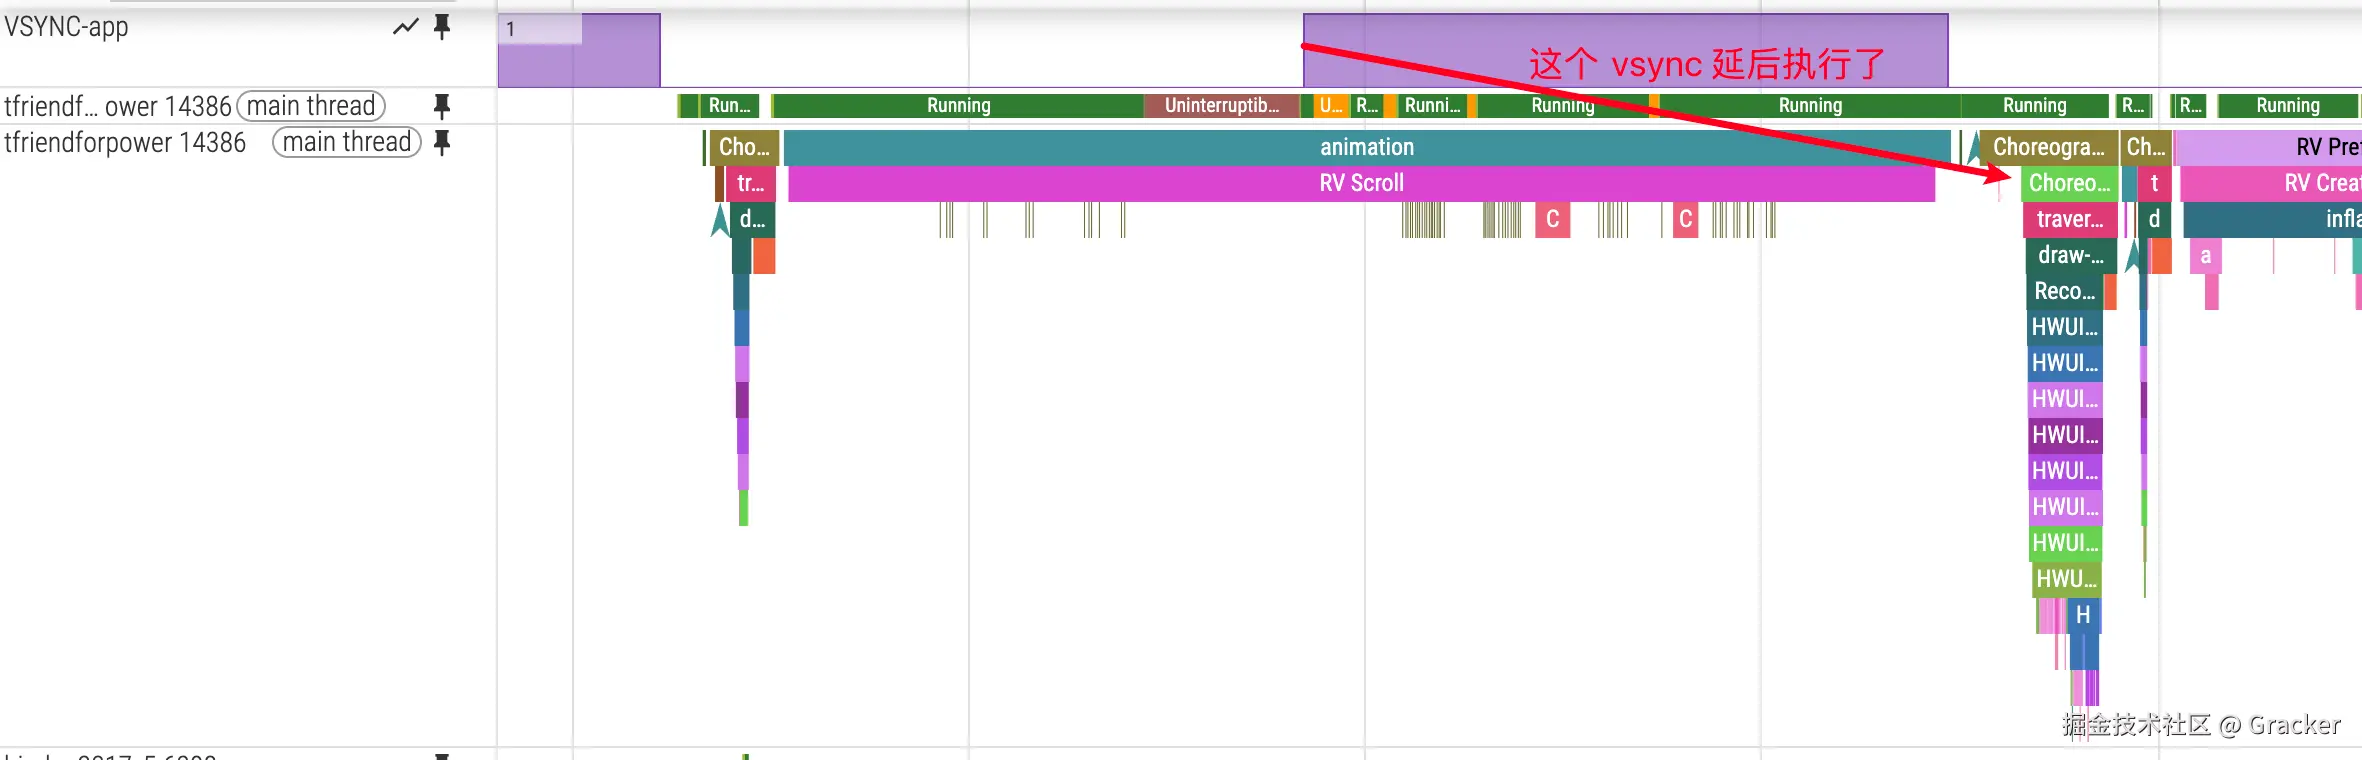Screen dimensions: 2362x760
Task: Select the Running state slice above RV Pre
Action: [x=2288, y=106]
